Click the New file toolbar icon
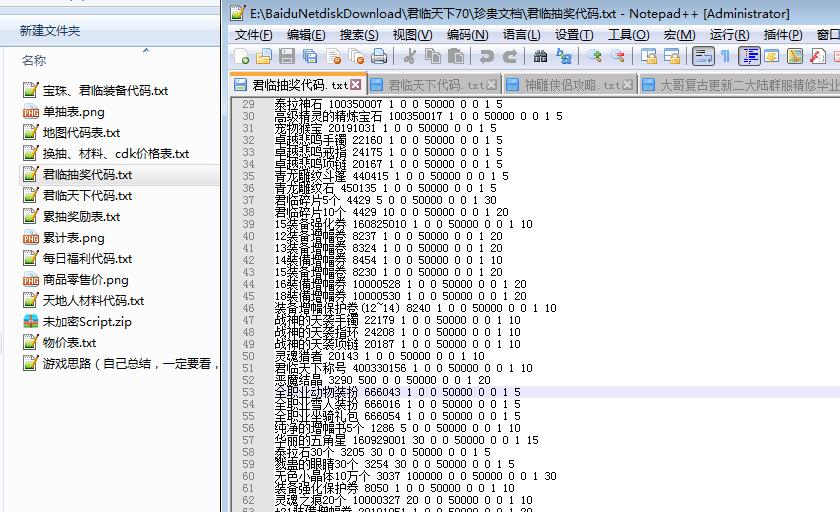Screen dimensions: 840x512 point(242,57)
